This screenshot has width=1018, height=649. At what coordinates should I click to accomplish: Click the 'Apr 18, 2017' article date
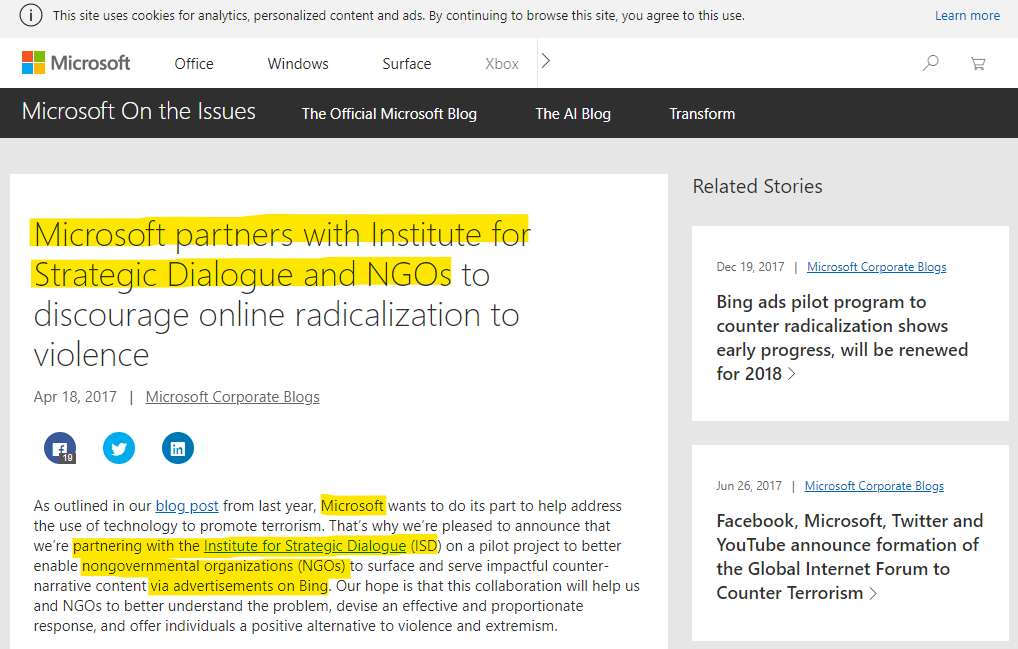tap(75, 397)
